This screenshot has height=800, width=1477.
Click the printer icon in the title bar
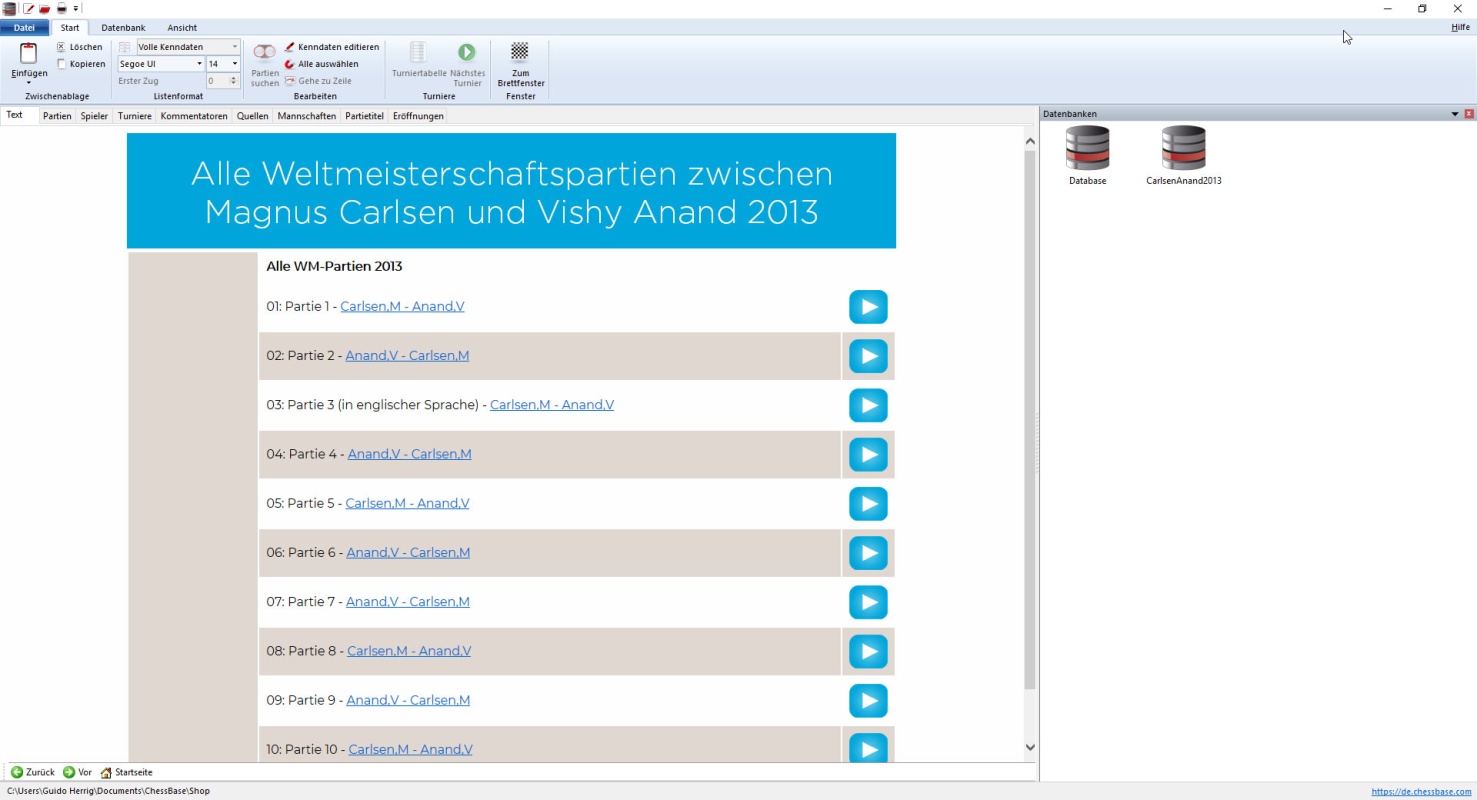click(61, 8)
